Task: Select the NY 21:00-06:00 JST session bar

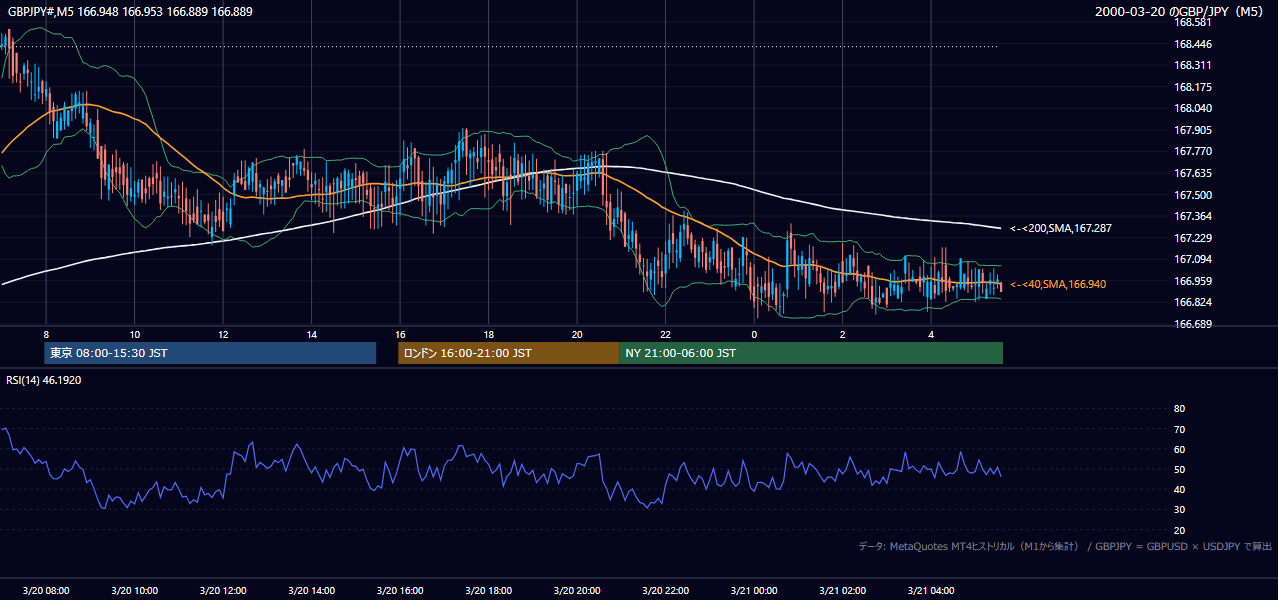Action: (x=811, y=353)
